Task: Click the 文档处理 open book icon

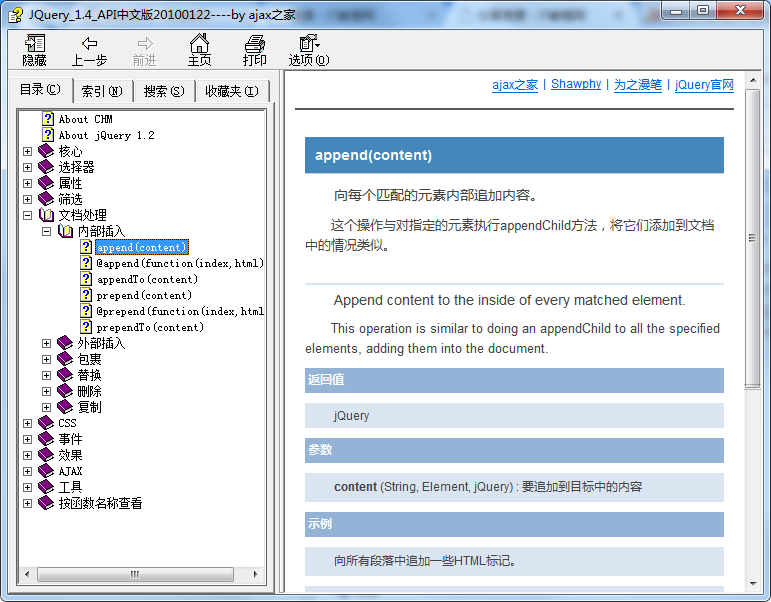Action: click(46, 215)
